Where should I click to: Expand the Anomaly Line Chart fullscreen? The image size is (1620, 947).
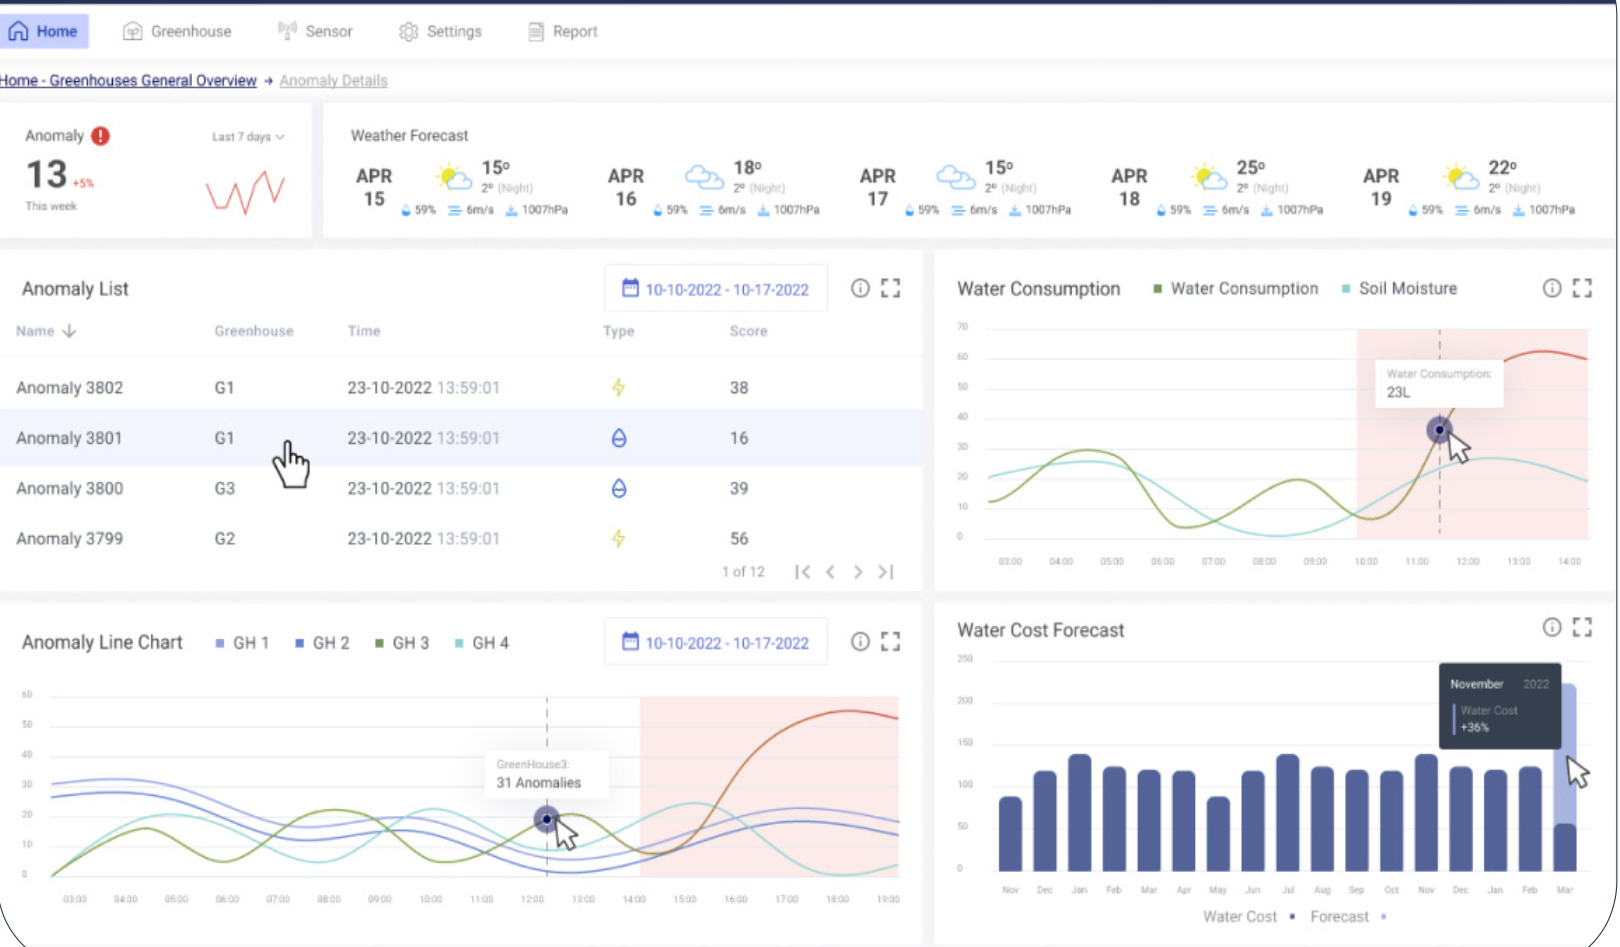890,642
